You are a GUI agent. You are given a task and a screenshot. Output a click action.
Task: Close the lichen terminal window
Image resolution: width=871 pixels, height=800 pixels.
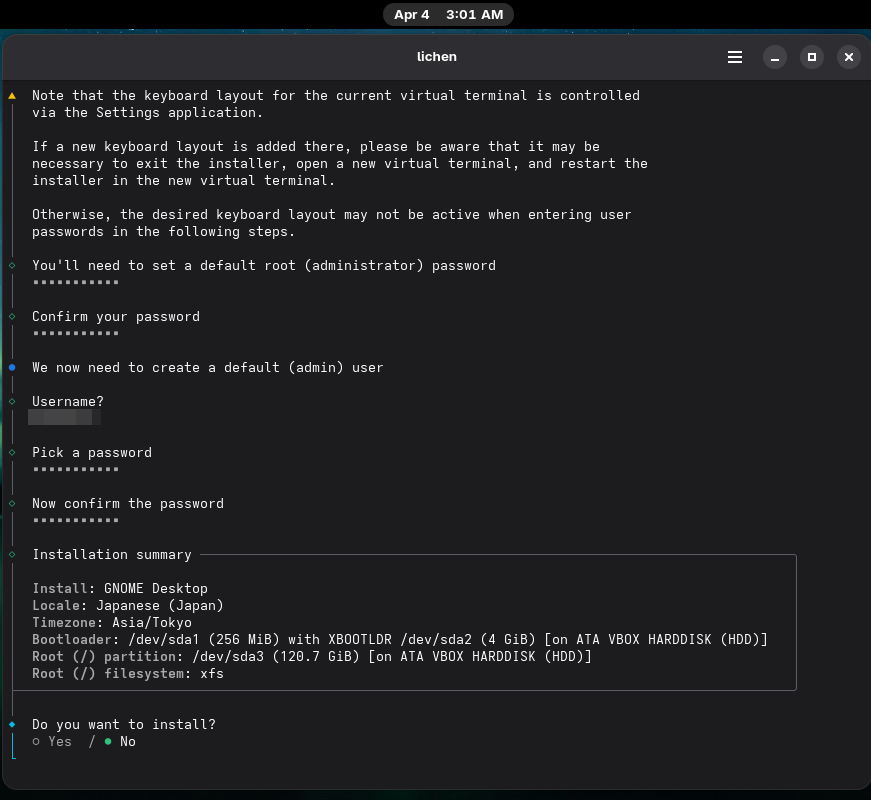[x=848, y=57]
